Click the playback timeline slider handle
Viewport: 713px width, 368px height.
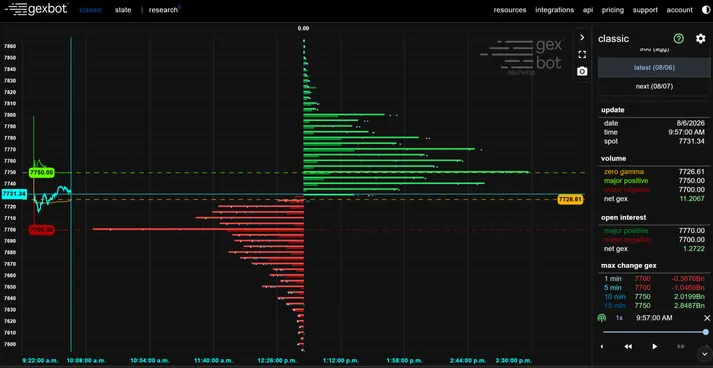tap(705, 332)
